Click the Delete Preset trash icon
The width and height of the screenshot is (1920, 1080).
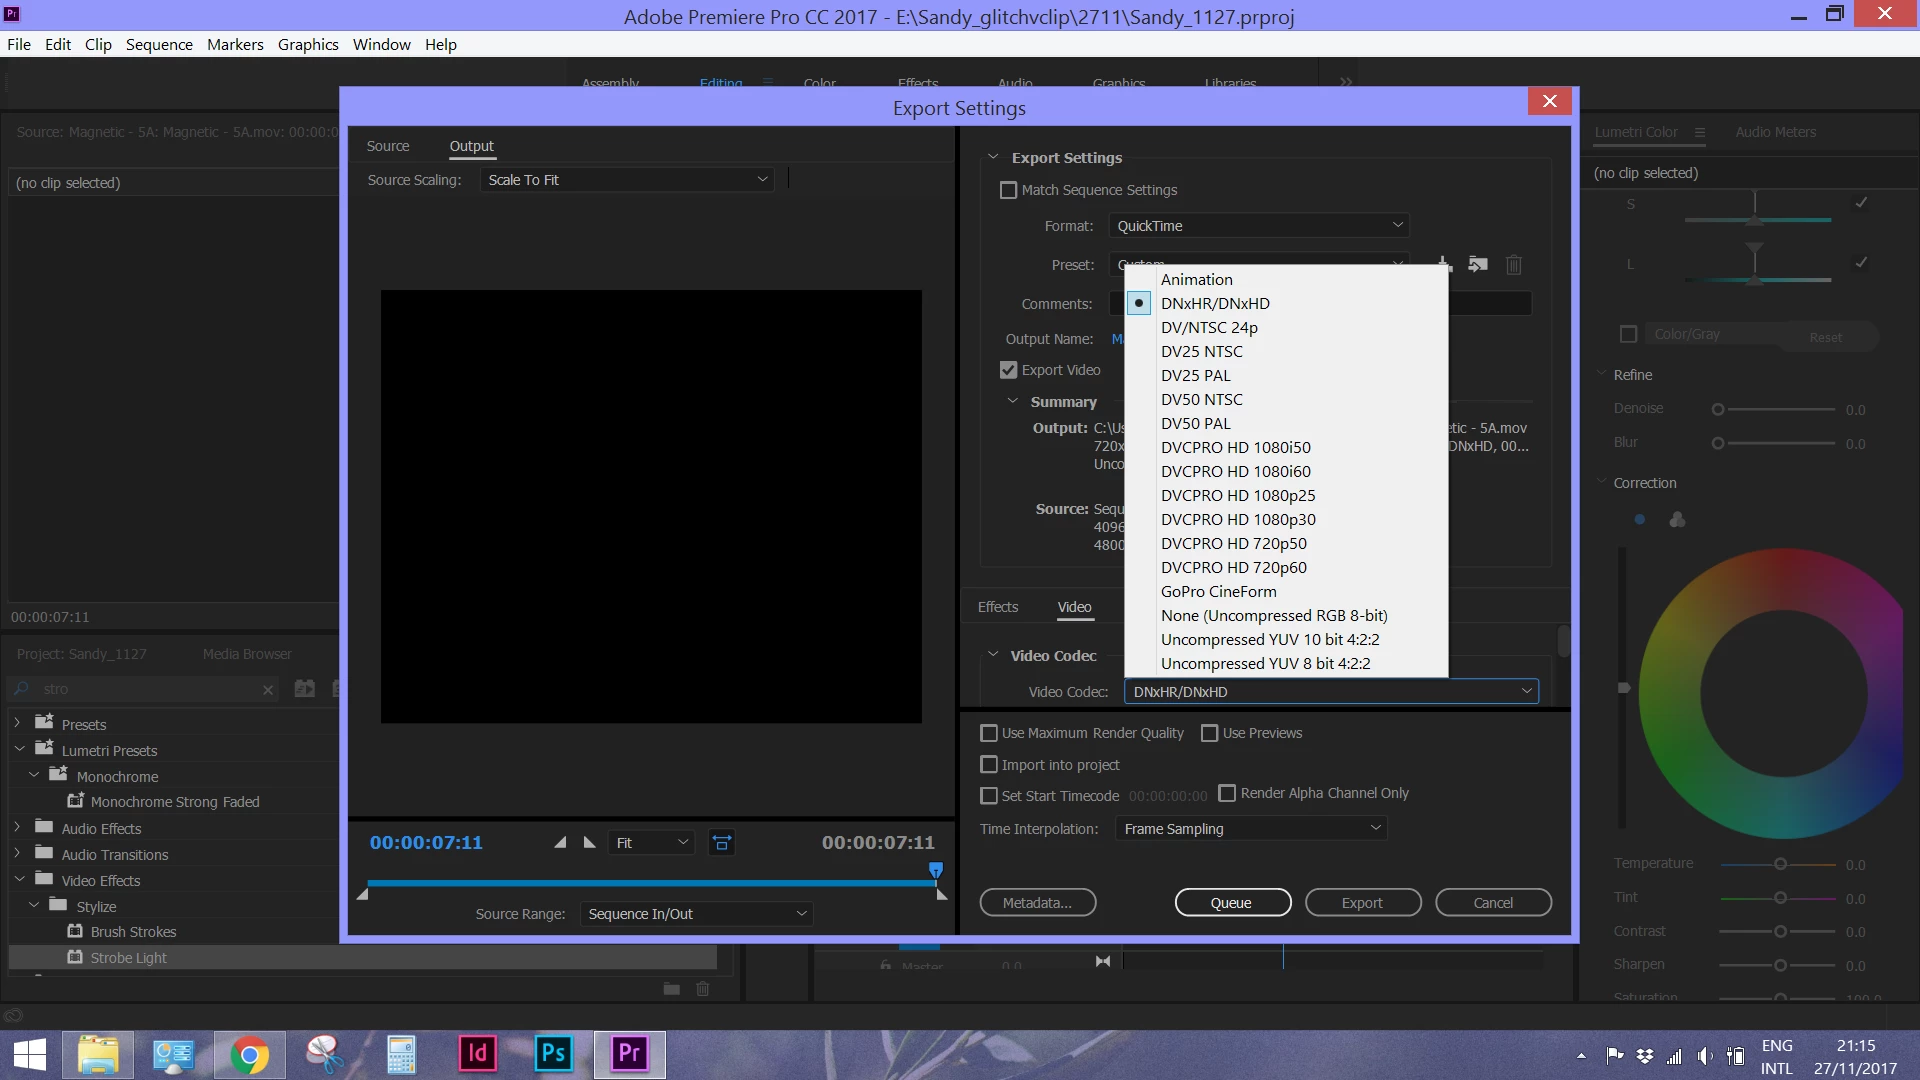pyautogui.click(x=1514, y=264)
